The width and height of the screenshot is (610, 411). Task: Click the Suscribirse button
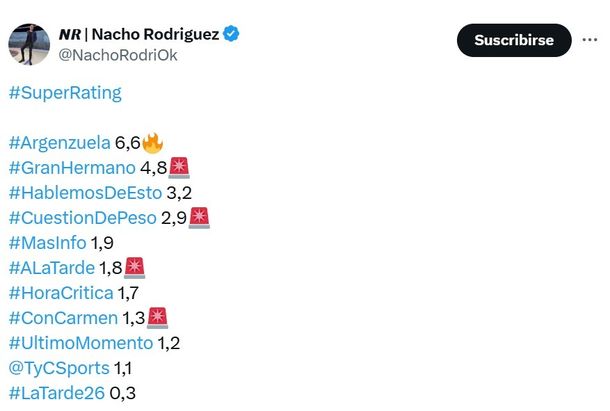pyautogui.click(x=514, y=40)
